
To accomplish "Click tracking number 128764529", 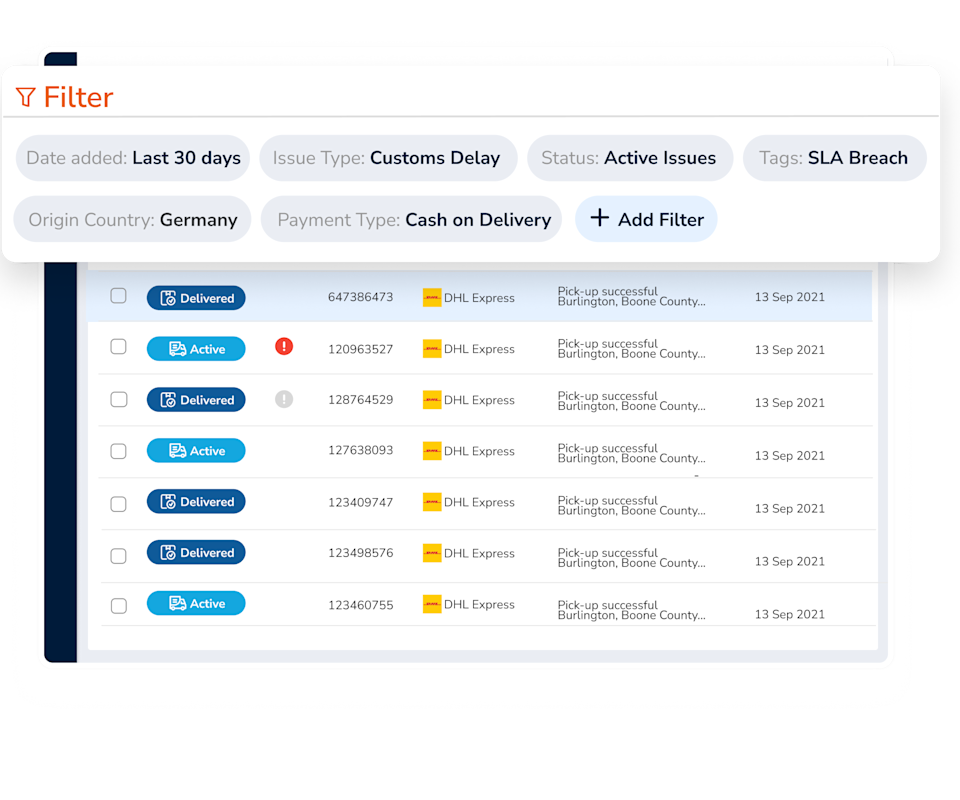I will point(361,400).
